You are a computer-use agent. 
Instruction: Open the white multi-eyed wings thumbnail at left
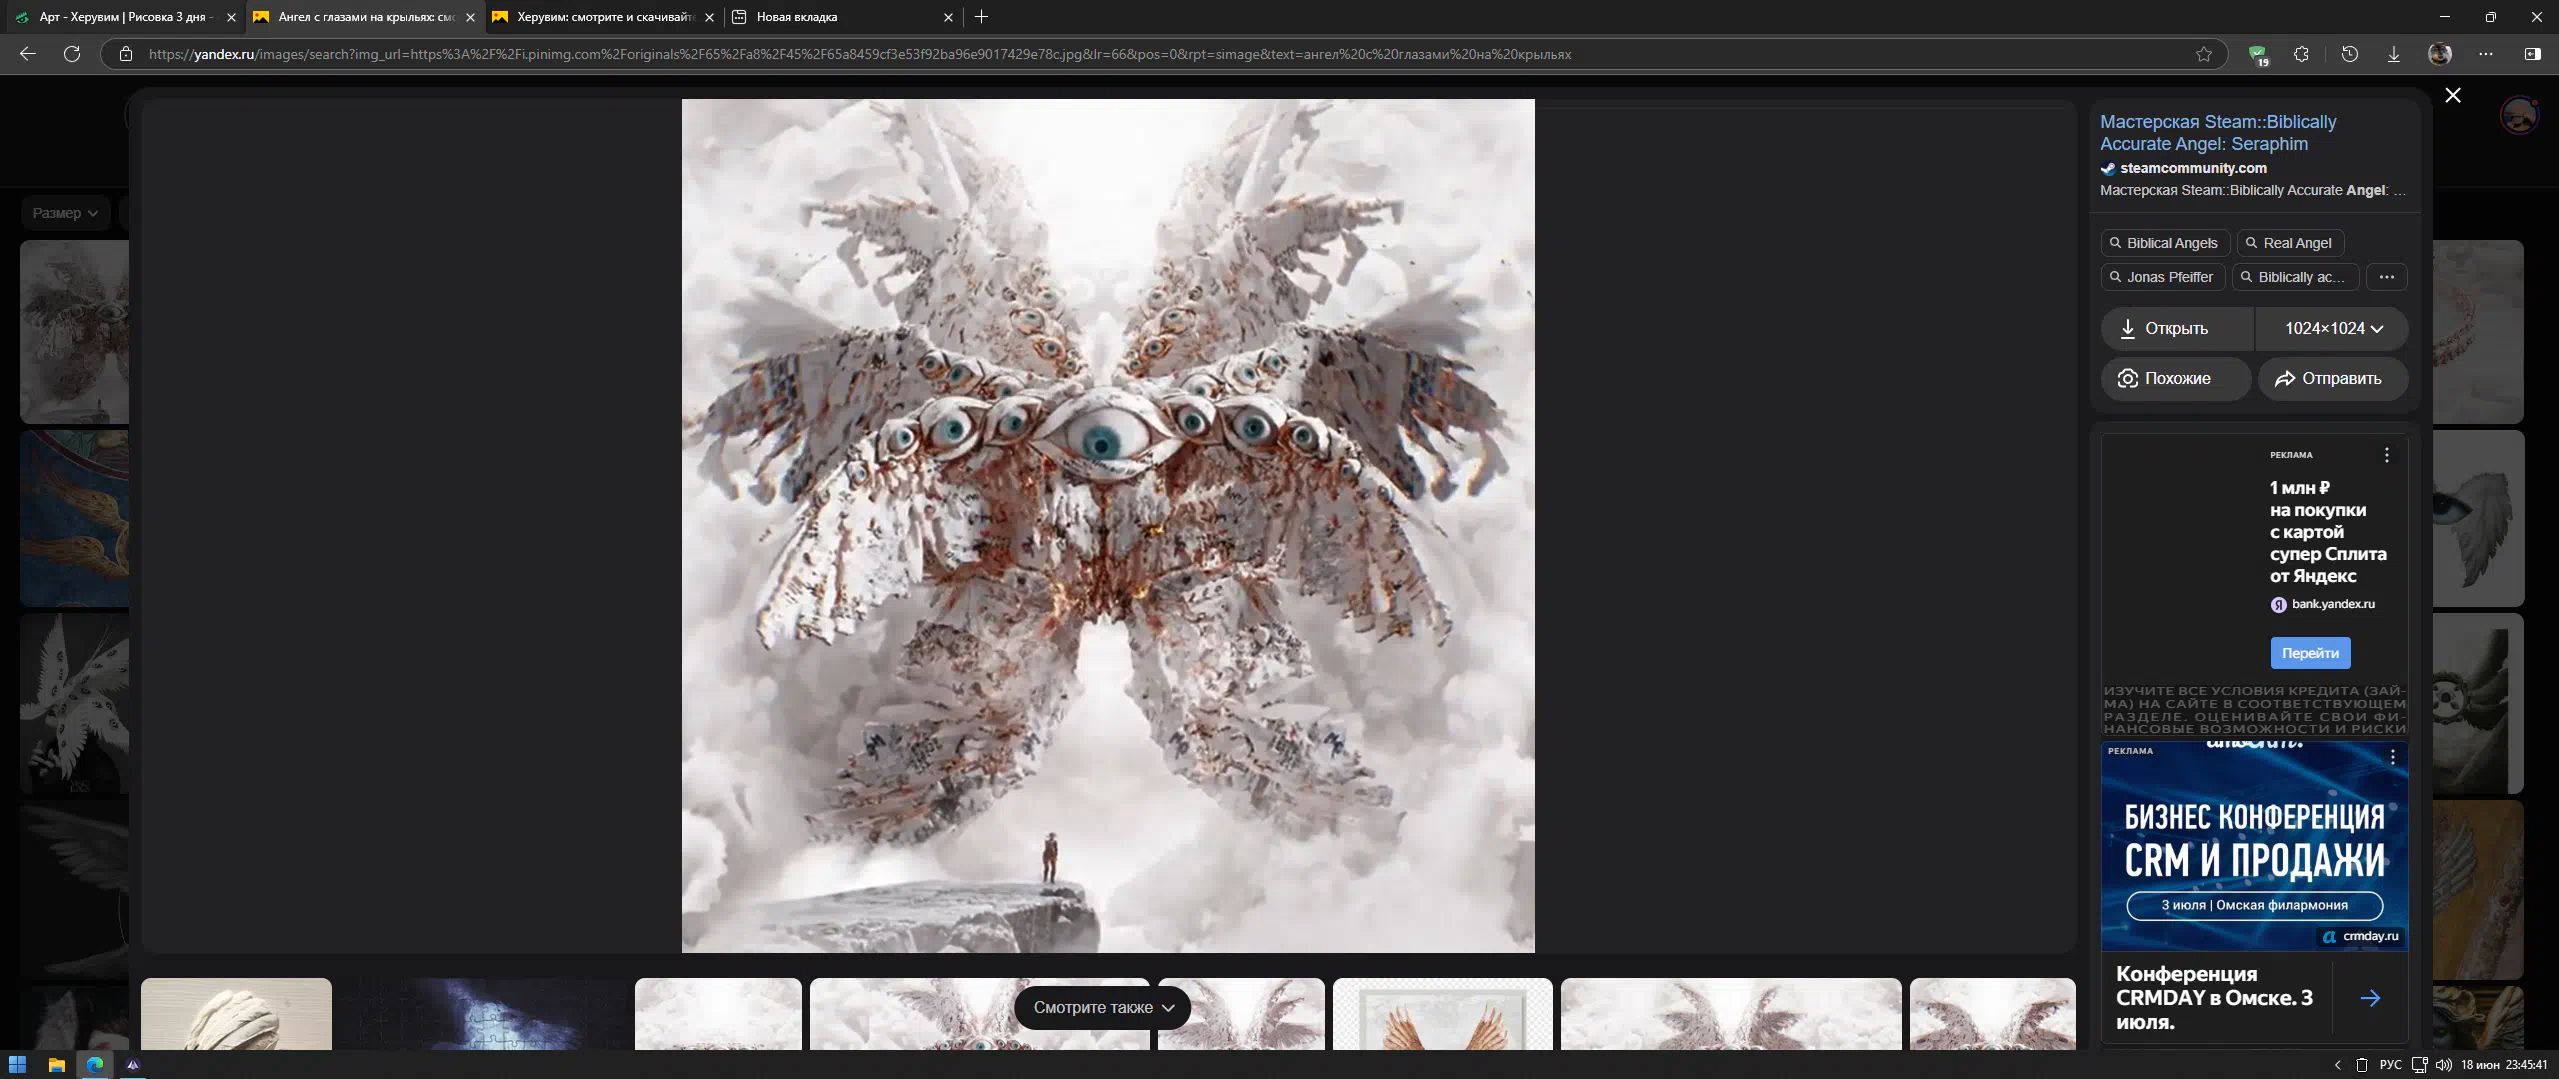coord(75,703)
